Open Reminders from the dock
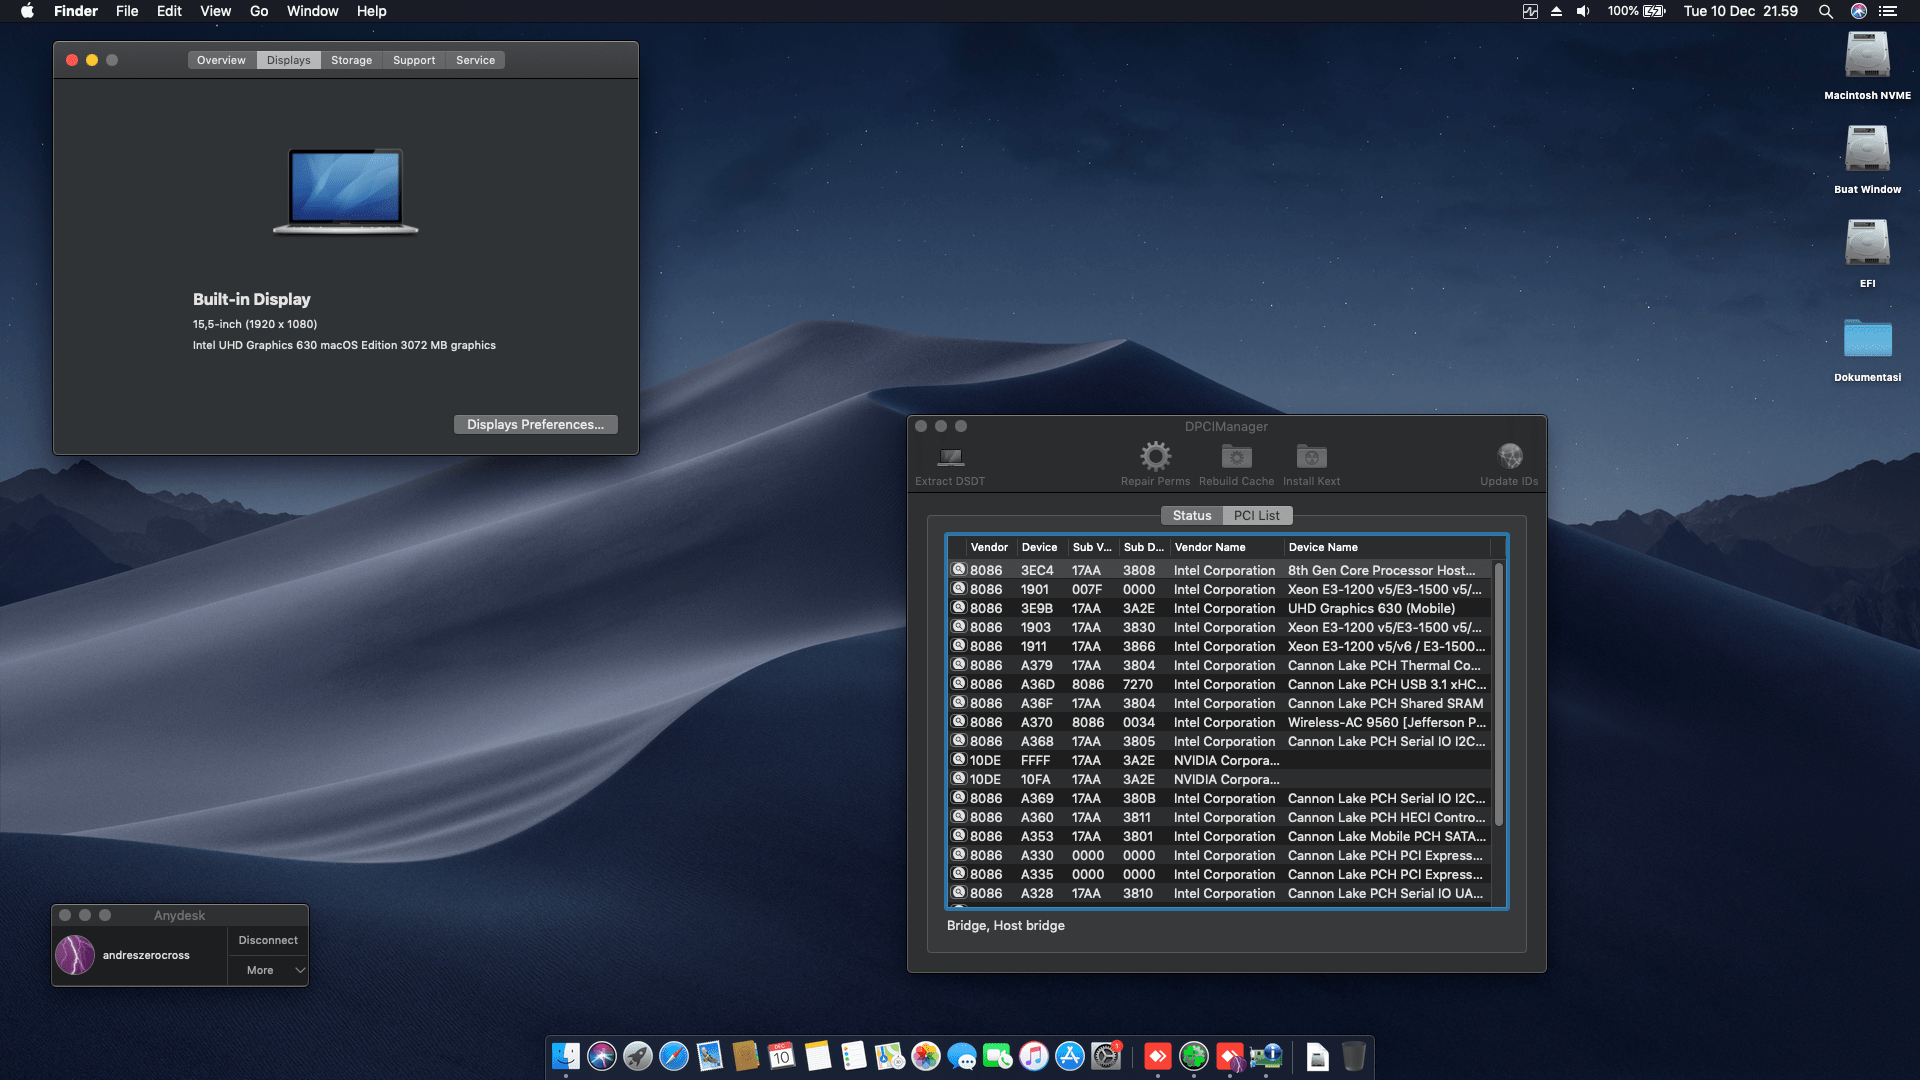 tap(854, 1056)
